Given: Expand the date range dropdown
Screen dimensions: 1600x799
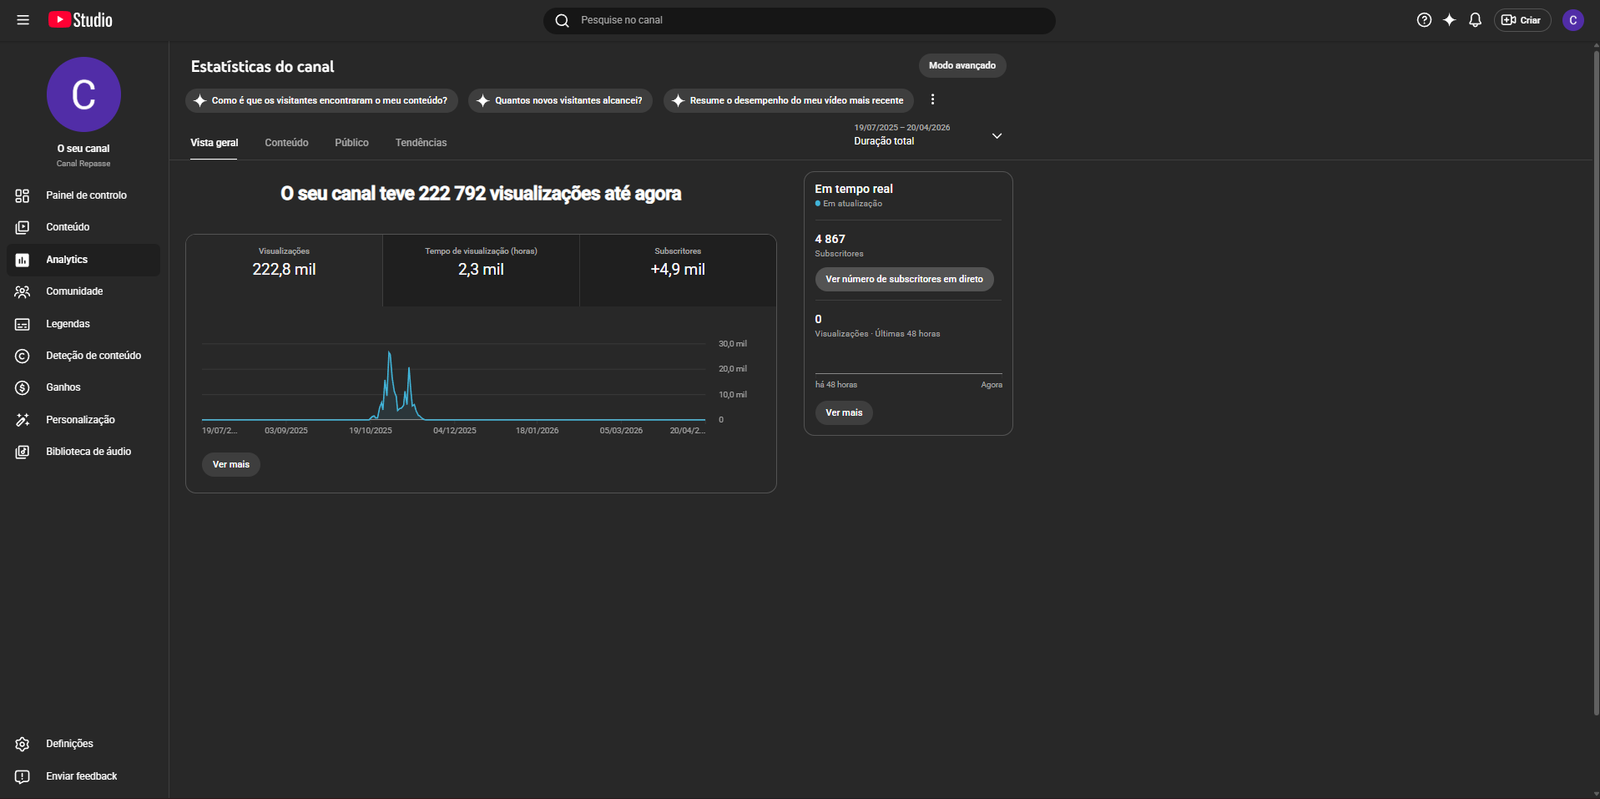Looking at the screenshot, I should coord(996,136).
